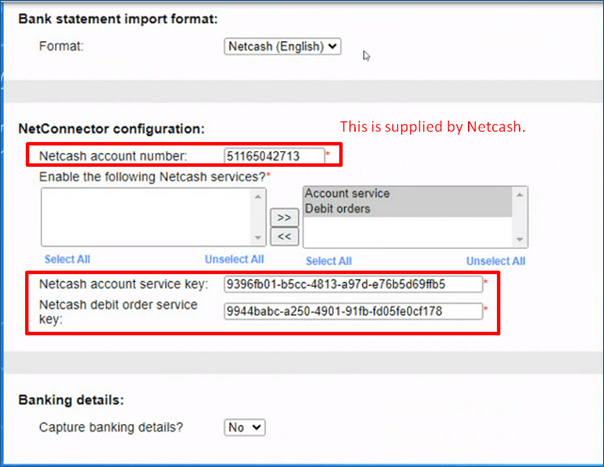Click the >> move-right arrow button
The image size is (604, 467).
(x=284, y=216)
